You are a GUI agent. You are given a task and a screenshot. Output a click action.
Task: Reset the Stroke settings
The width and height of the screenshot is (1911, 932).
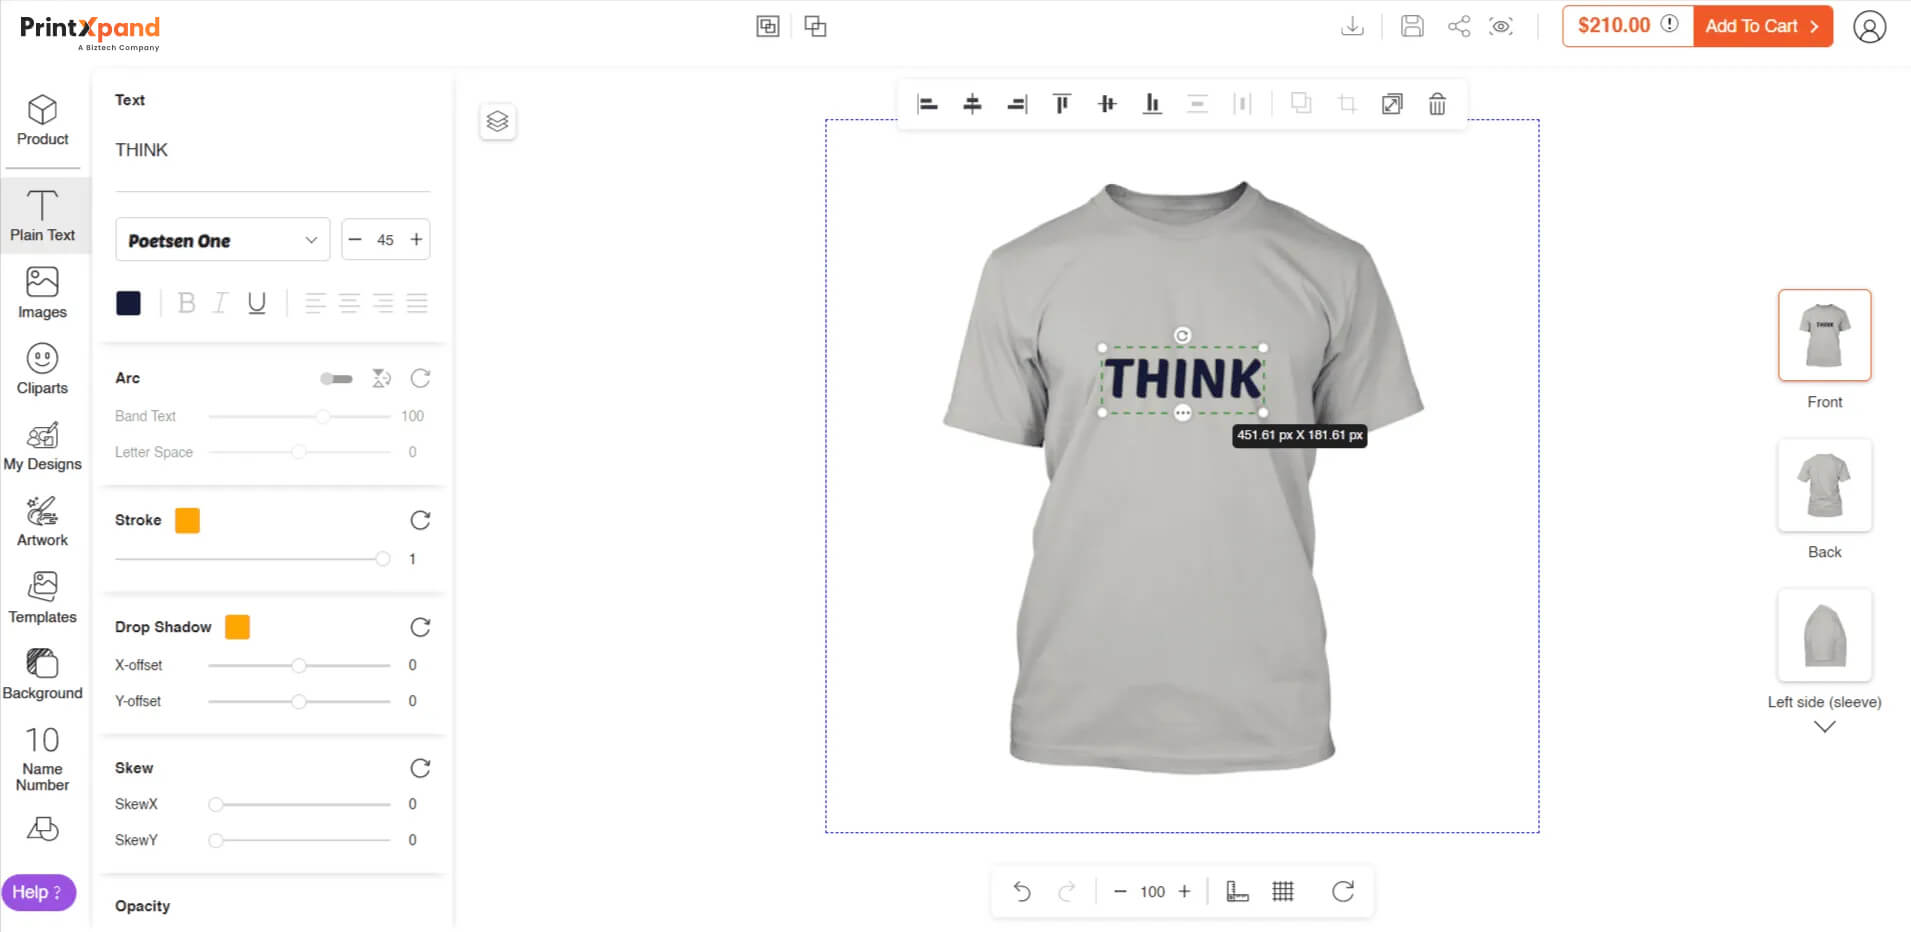420,520
